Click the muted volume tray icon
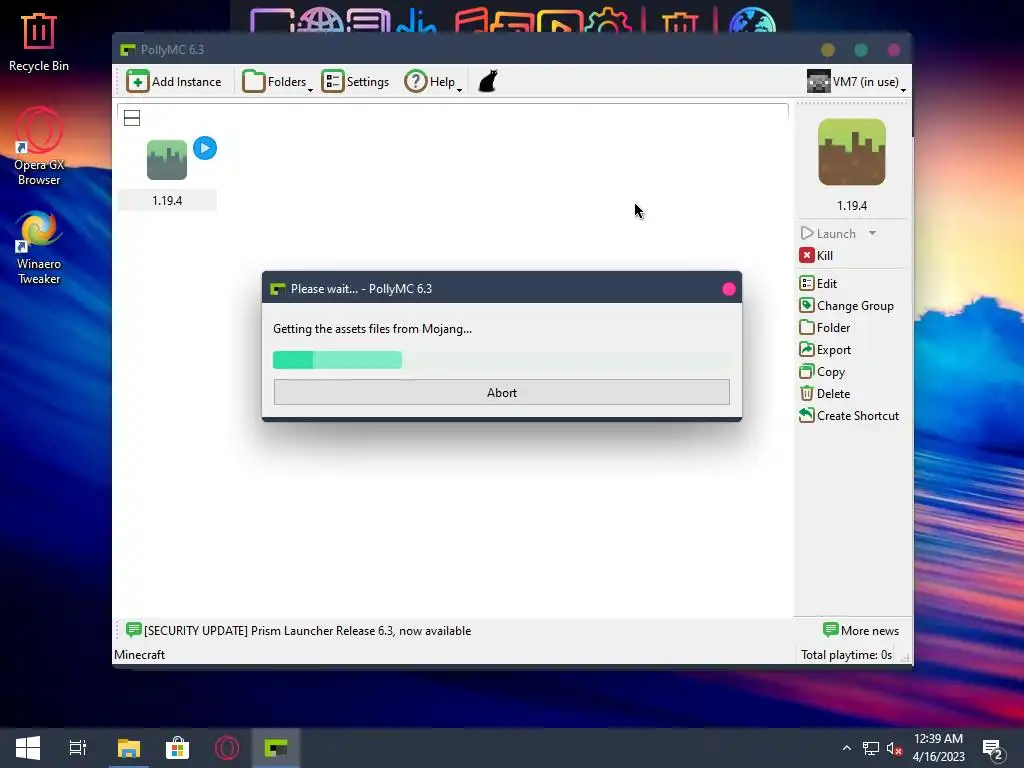Screen dimensions: 1024x768 click(894, 748)
